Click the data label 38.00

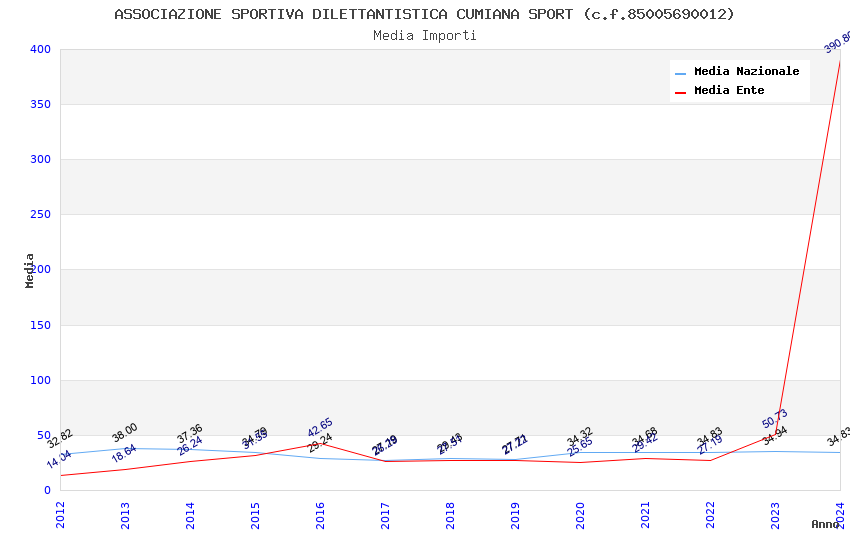[x=125, y=432]
